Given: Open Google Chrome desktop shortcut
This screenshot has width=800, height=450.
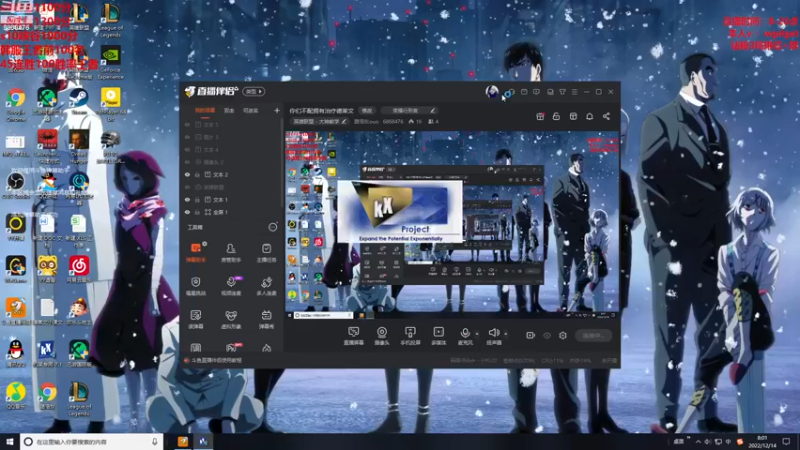Looking at the screenshot, I should click(x=16, y=105).
